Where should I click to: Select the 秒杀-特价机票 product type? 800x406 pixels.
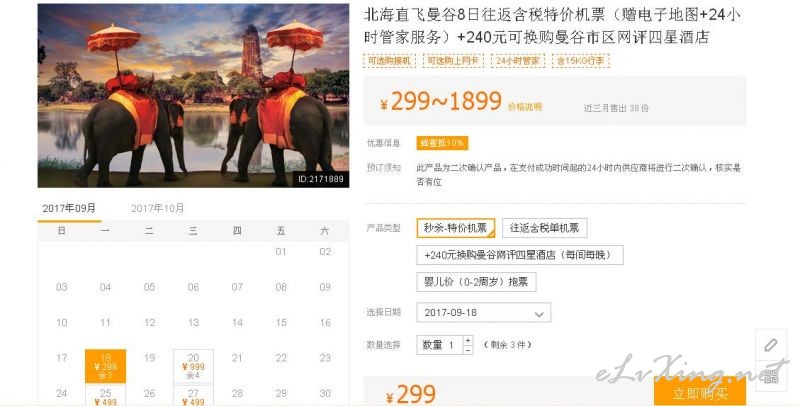[456, 228]
